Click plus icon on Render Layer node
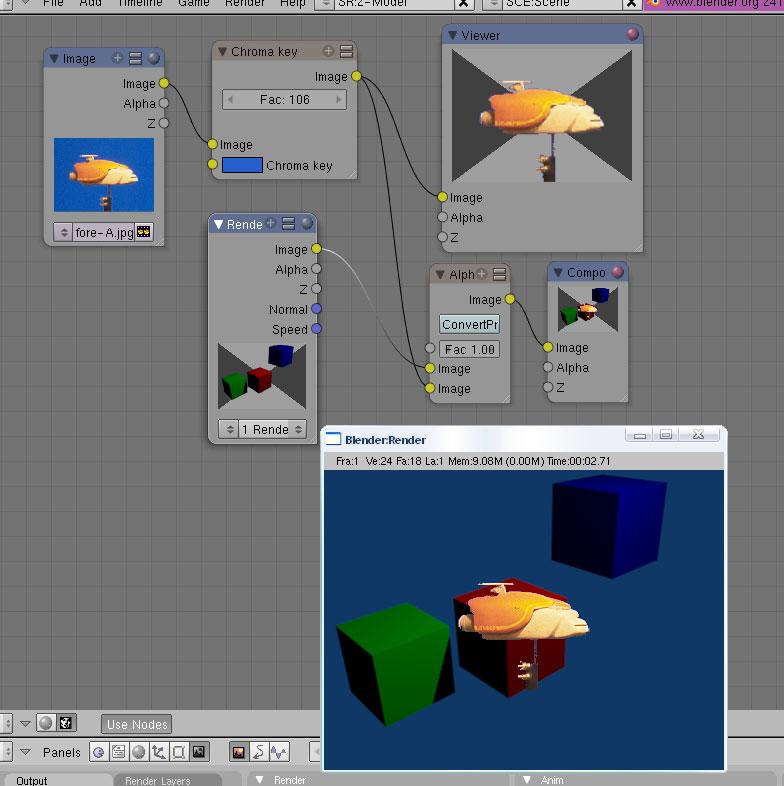 tap(270, 223)
